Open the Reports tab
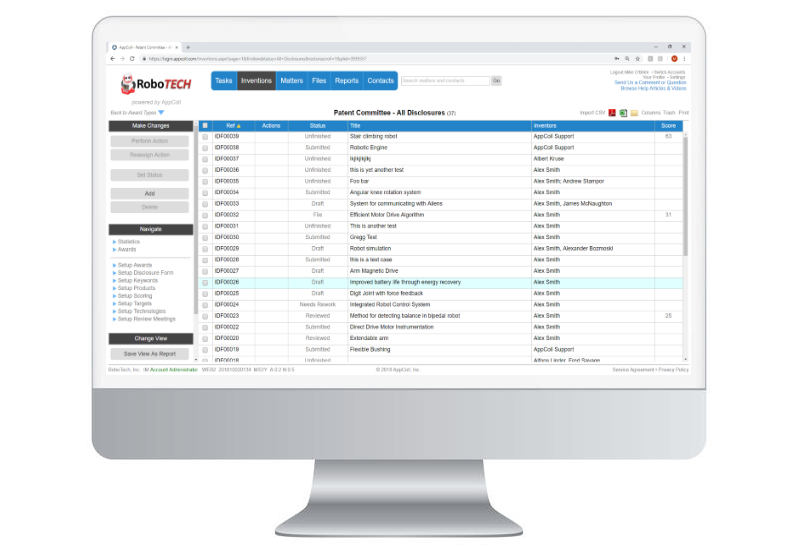Image resolution: width=800 pixels, height=551 pixels. (346, 80)
